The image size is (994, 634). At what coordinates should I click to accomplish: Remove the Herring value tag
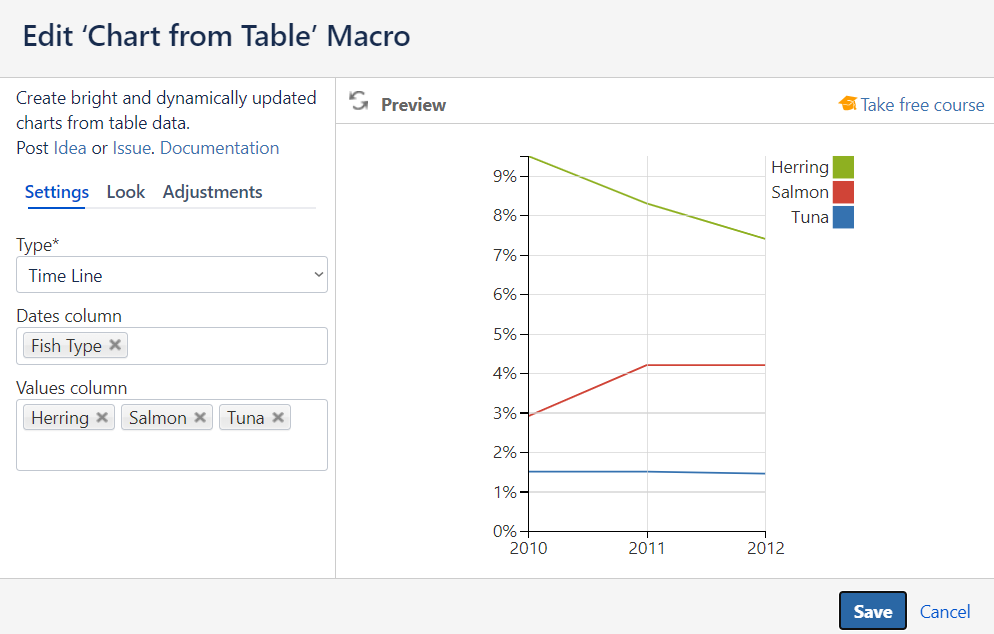click(x=102, y=417)
